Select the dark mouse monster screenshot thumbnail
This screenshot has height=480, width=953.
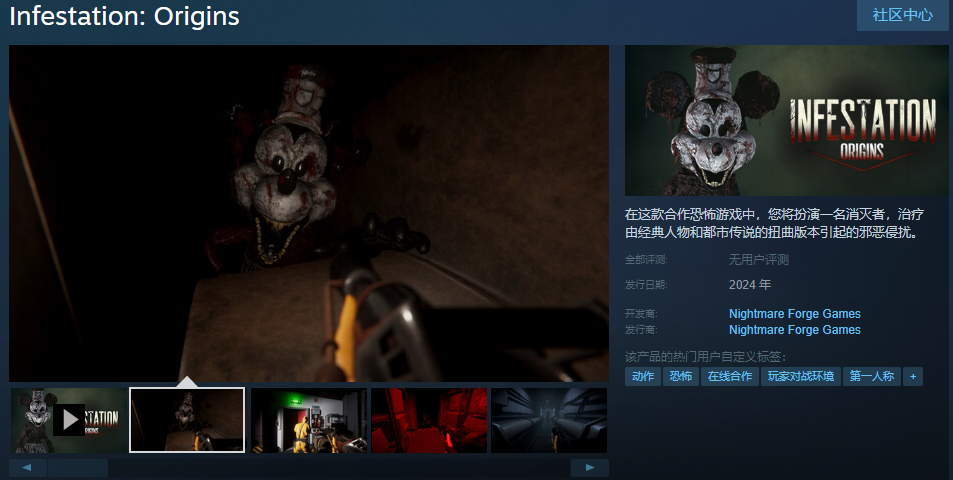tap(187, 420)
